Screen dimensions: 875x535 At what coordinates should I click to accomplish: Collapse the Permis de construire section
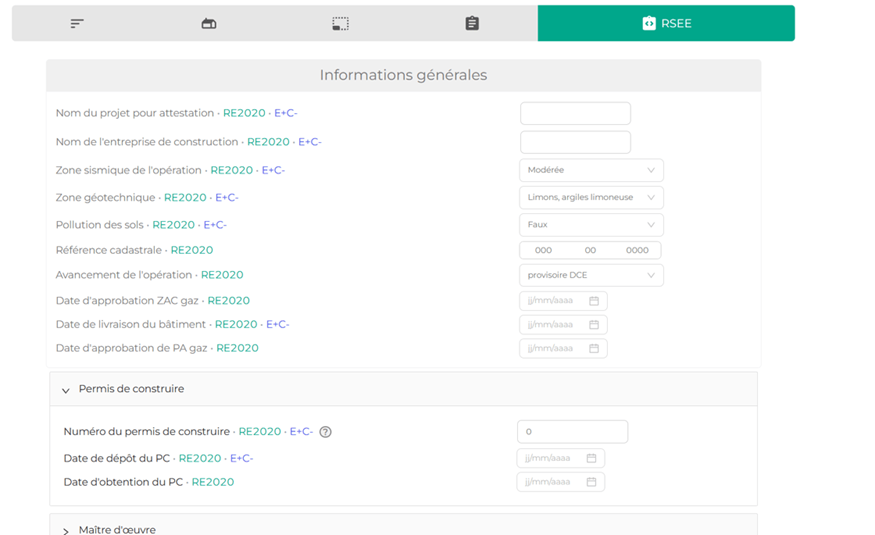(403, 389)
